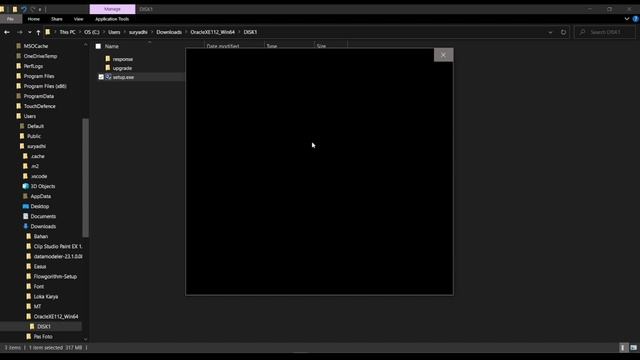The width and height of the screenshot is (640, 360).
Task: Select the response folder in the file list
Action: point(122,59)
